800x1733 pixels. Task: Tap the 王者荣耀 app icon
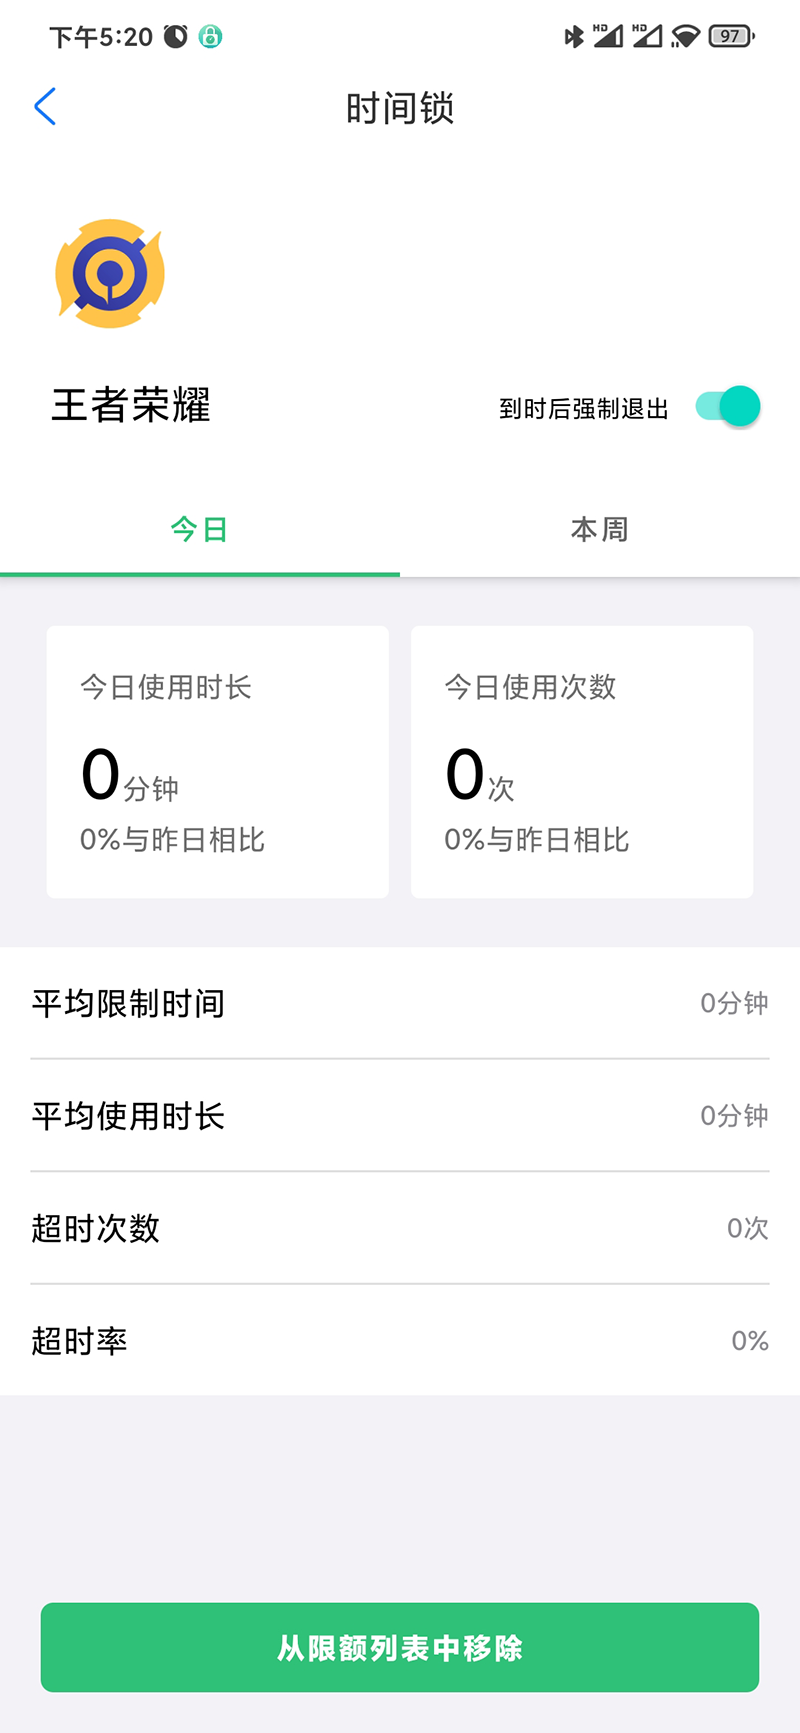pos(110,274)
